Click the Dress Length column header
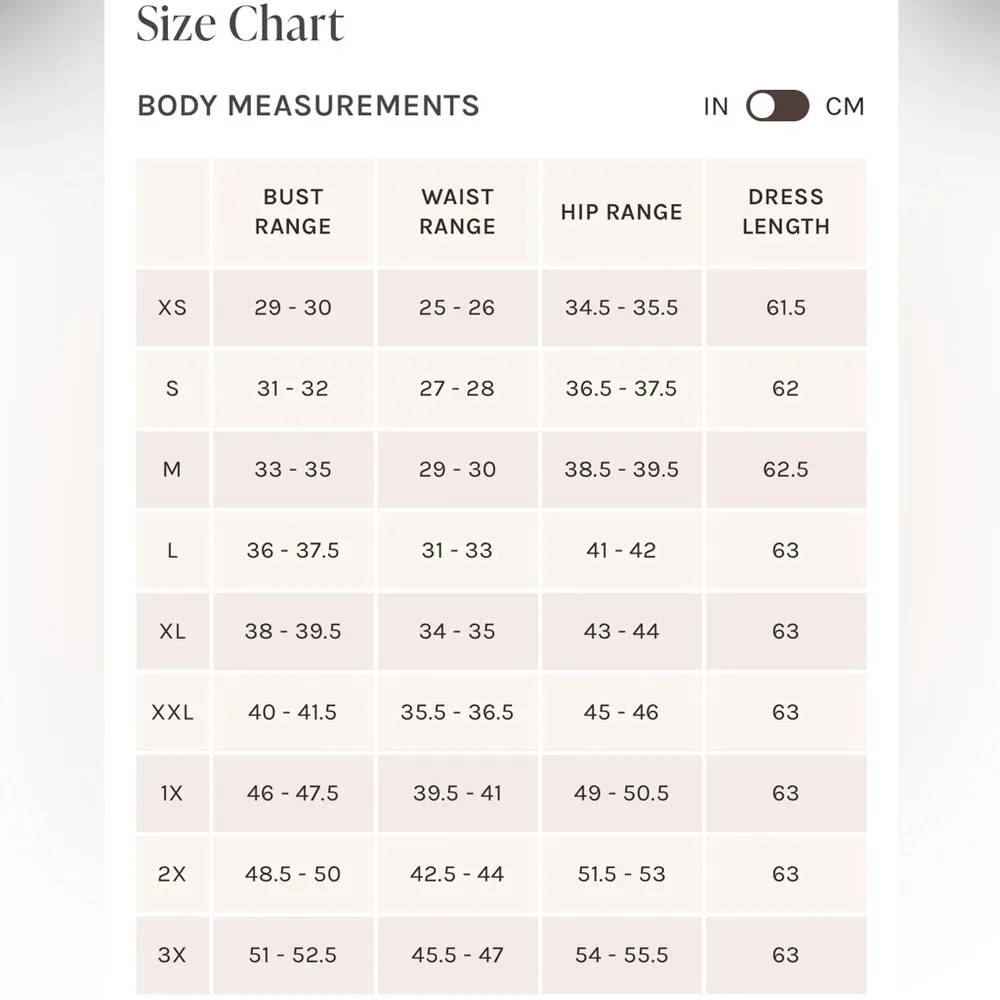This screenshot has width=1000, height=1000. click(786, 212)
